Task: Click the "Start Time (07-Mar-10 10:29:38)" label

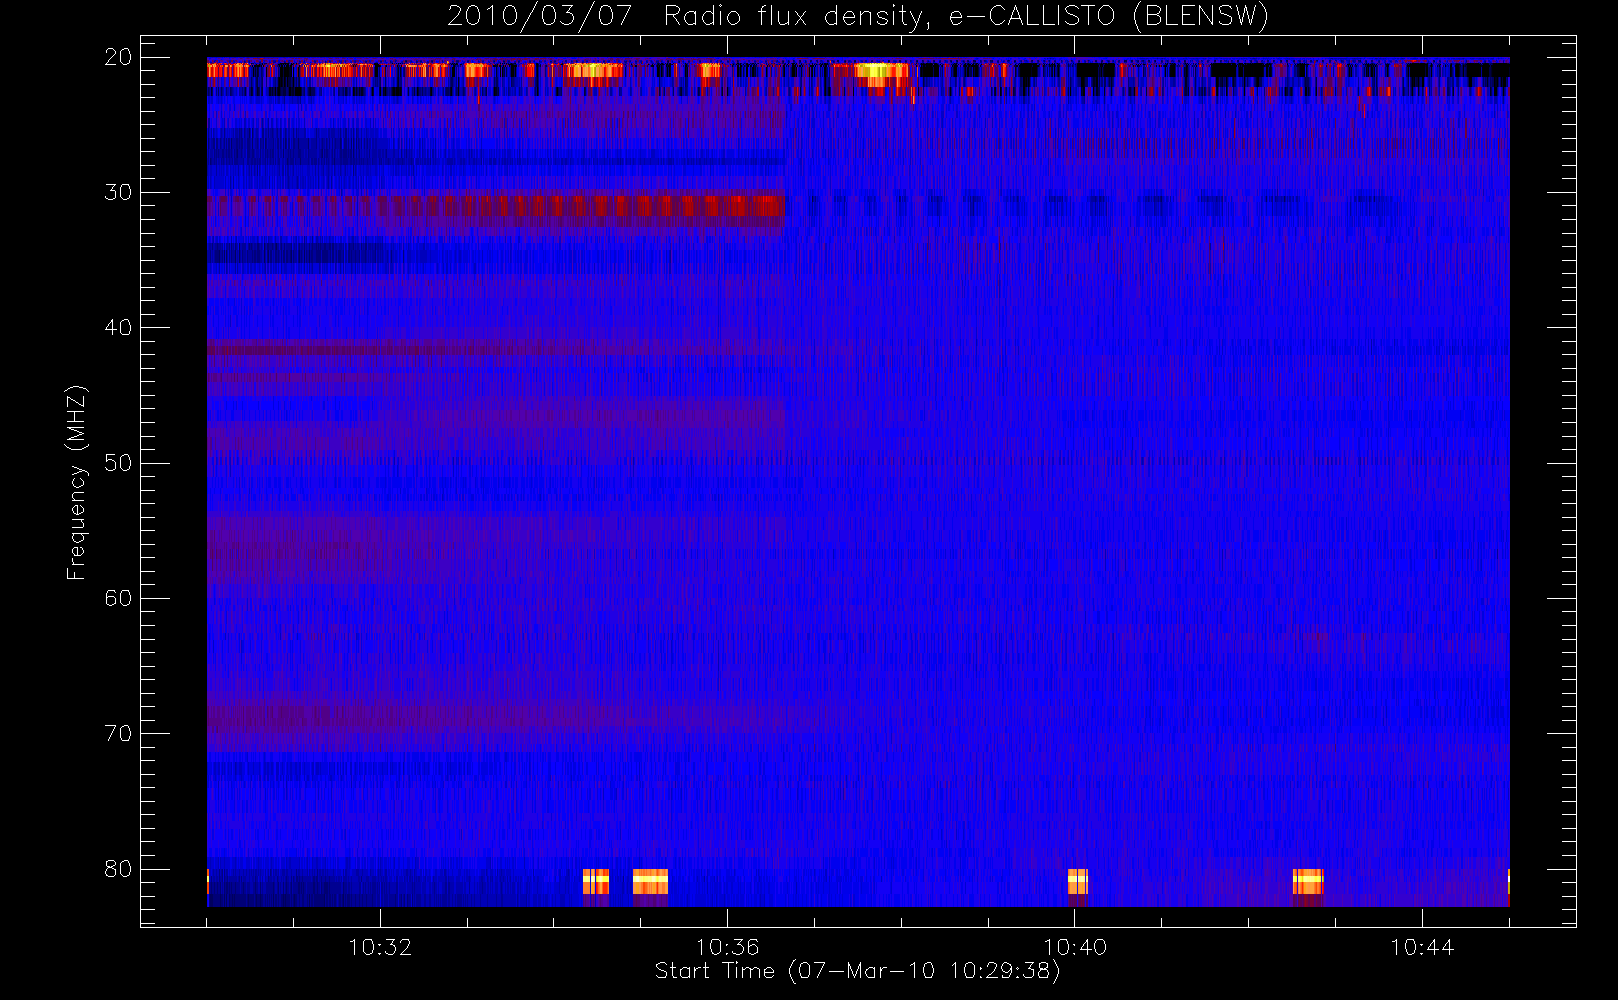Action: (857, 971)
